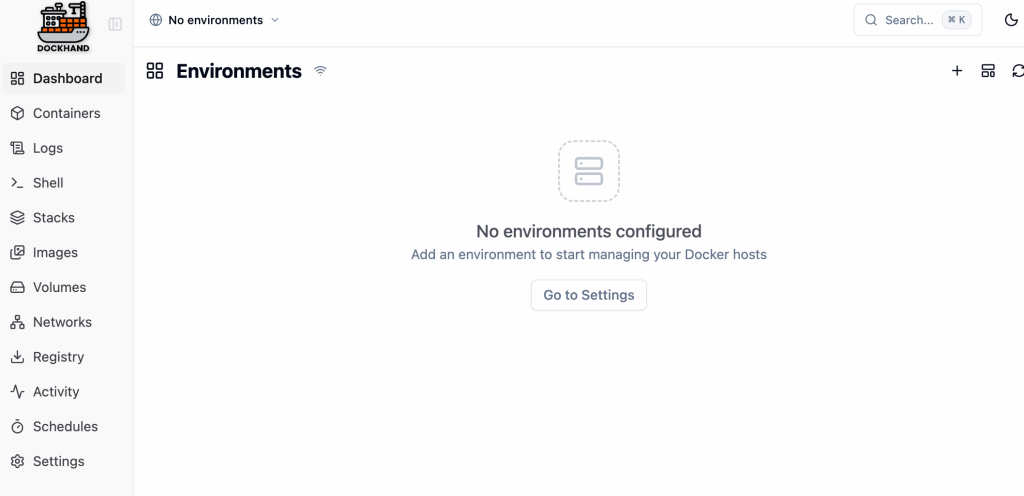This screenshot has width=1024, height=496.
Task: Open Schedules from the sidebar
Action: click(65, 427)
